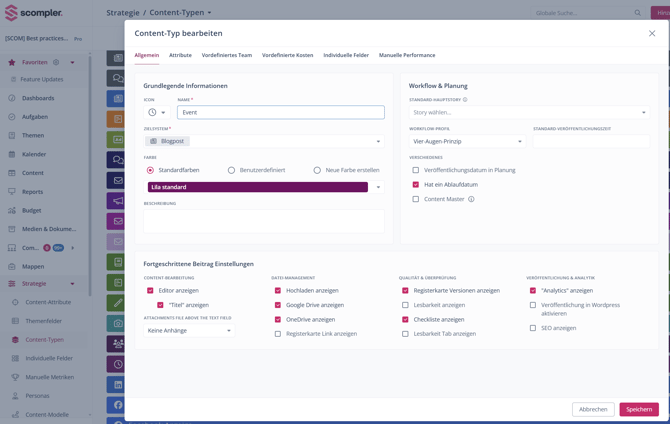
Task: Open the clock icon picker dropdown
Action: point(157,113)
